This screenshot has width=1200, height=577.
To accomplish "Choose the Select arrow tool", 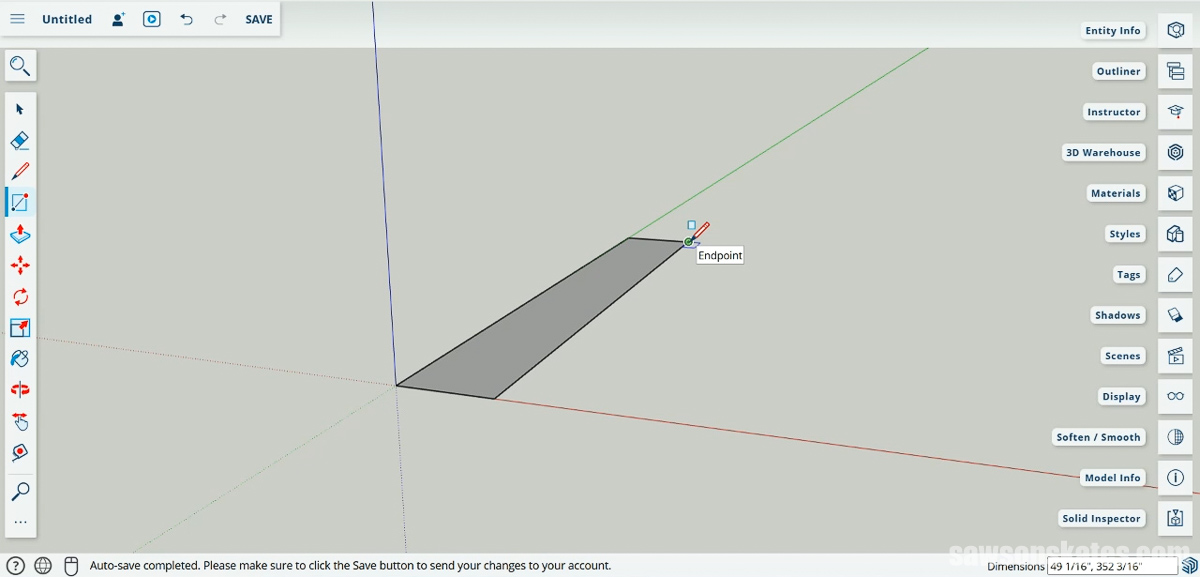I will (x=20, y=109).
